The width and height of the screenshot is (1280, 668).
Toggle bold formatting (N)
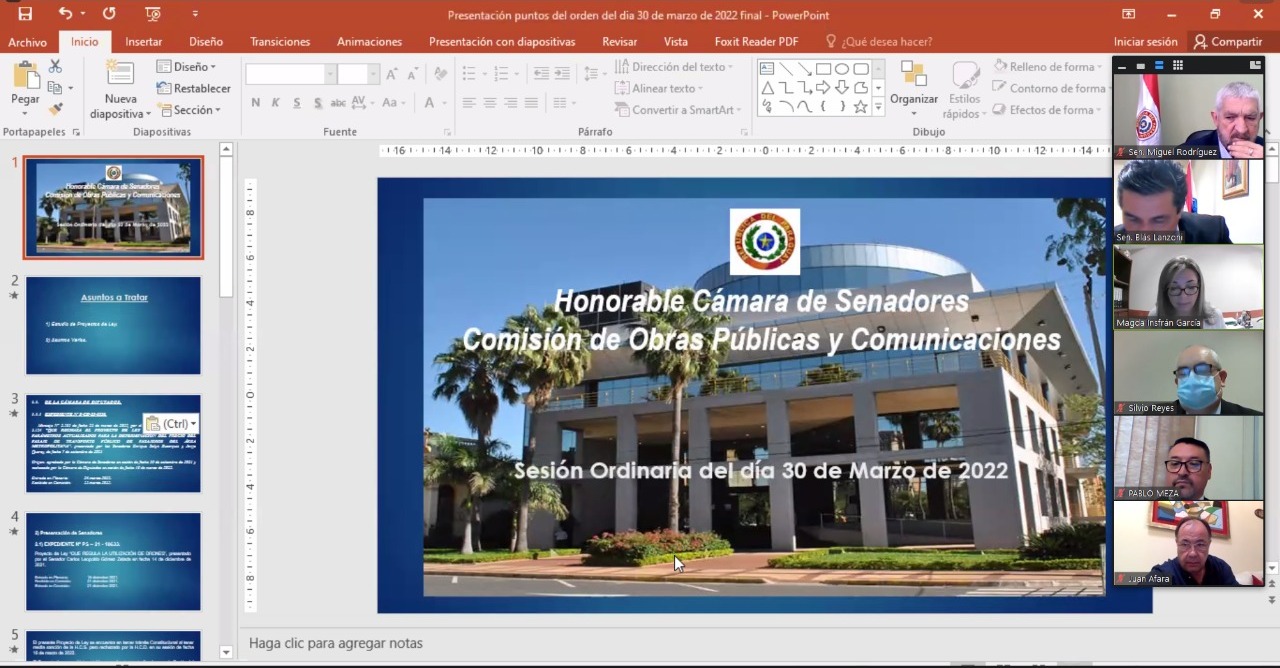click(256, 103)
